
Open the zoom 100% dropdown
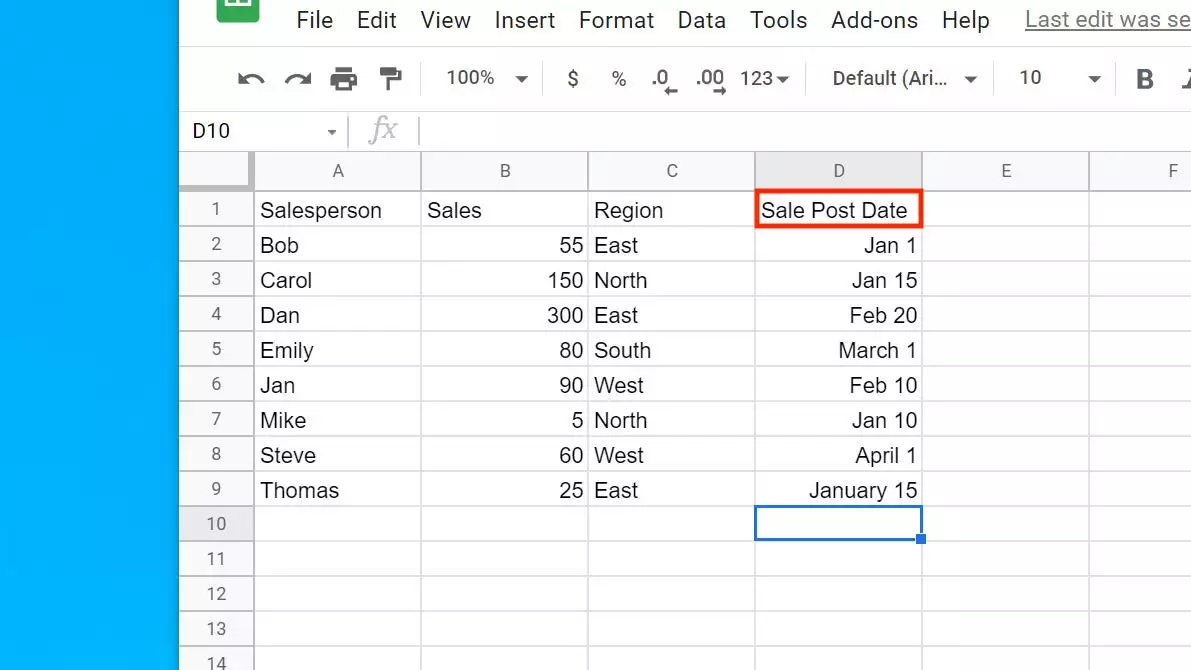pos(487,79)
